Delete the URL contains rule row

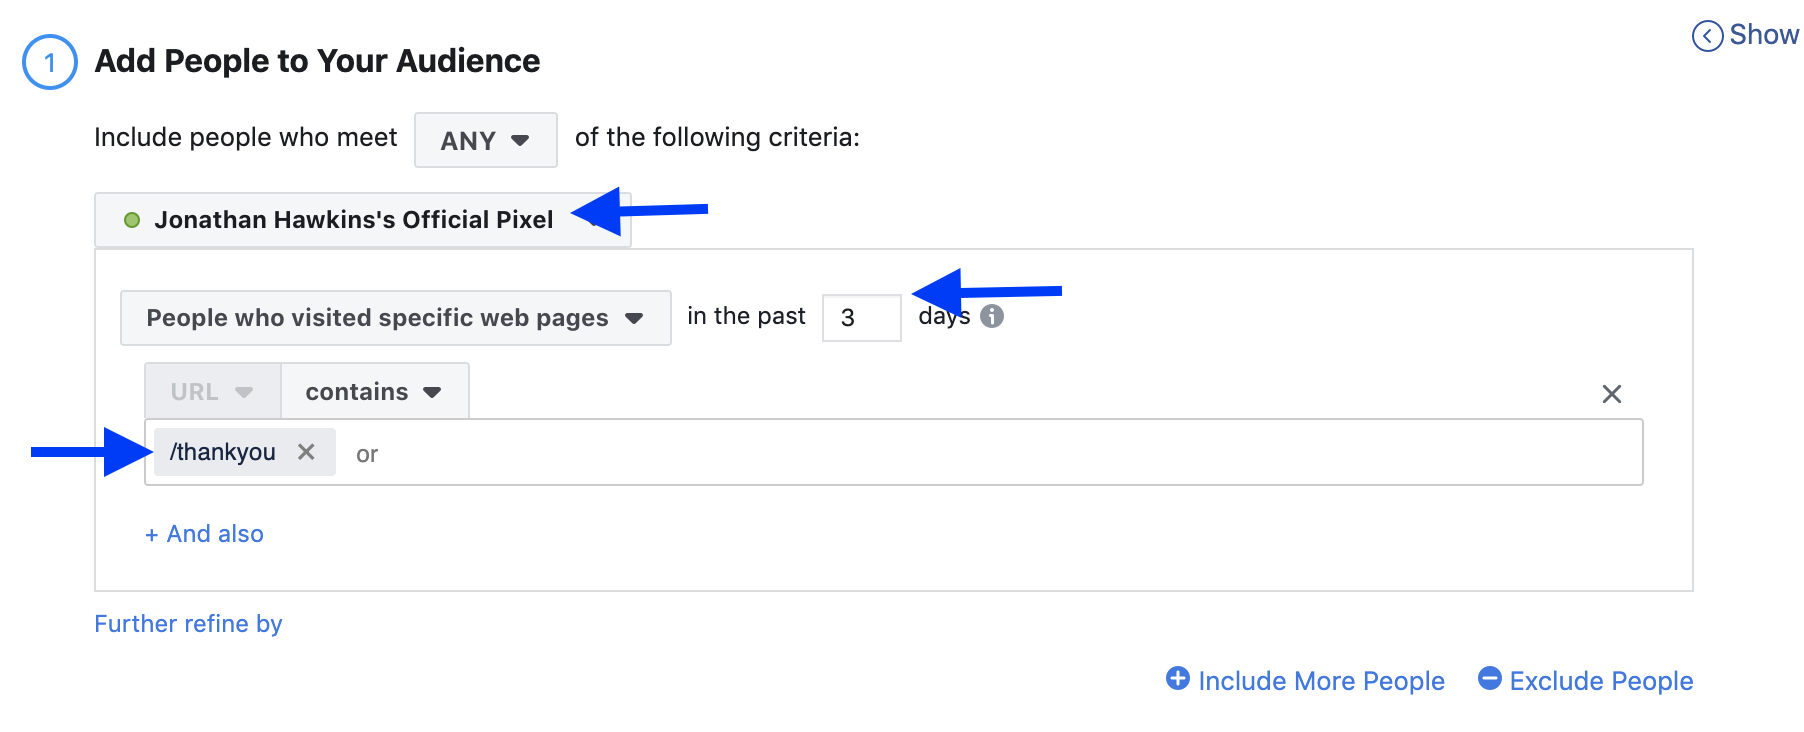pyautogui.click(x=1611, y=394)
